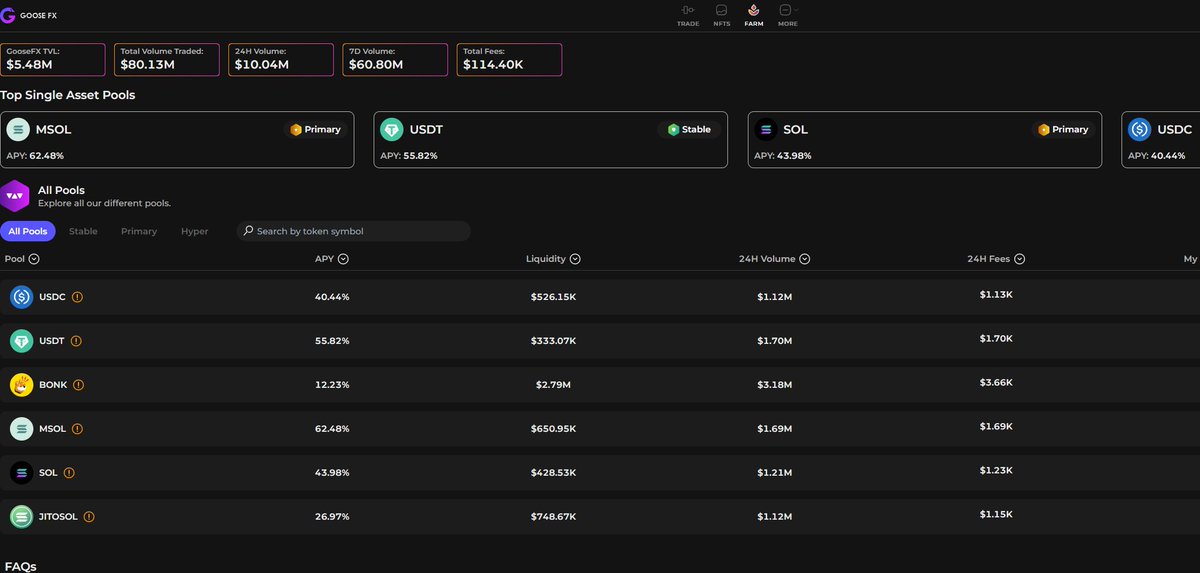Click the 24H Volume $10.04M stat box
1200x573 pixels.
[281, 59]
